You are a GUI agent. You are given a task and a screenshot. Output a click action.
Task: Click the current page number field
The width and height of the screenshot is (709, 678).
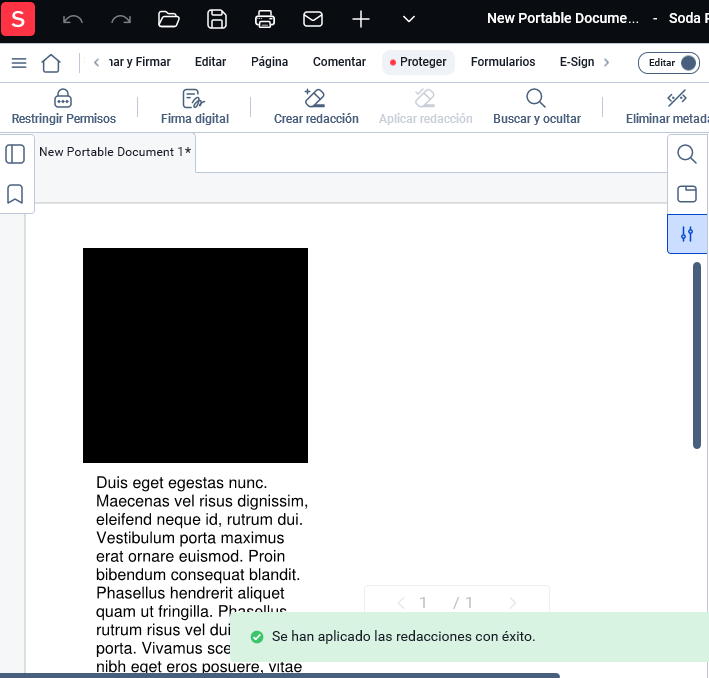click(423, 602)
